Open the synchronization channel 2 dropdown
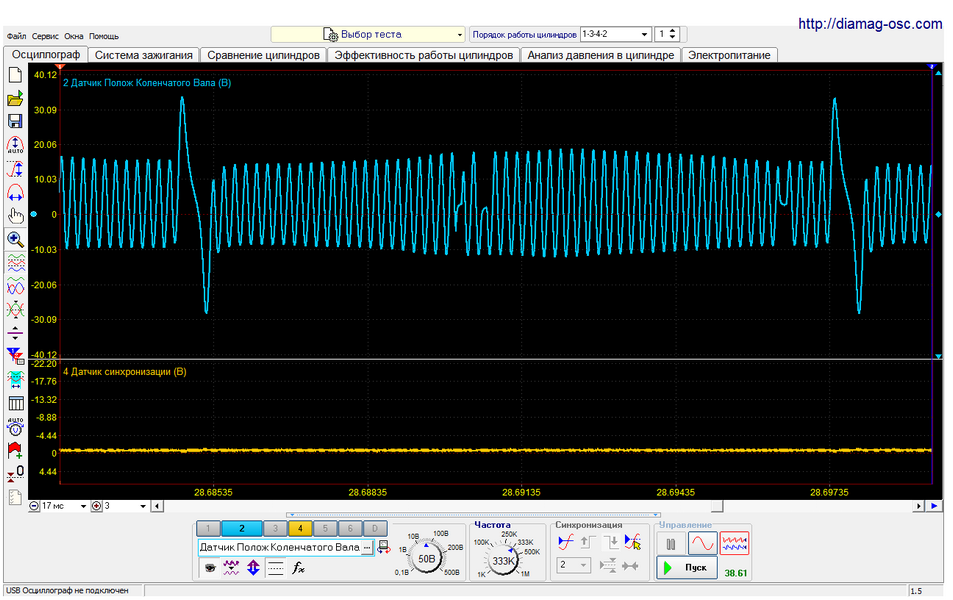 click(573, 565)
